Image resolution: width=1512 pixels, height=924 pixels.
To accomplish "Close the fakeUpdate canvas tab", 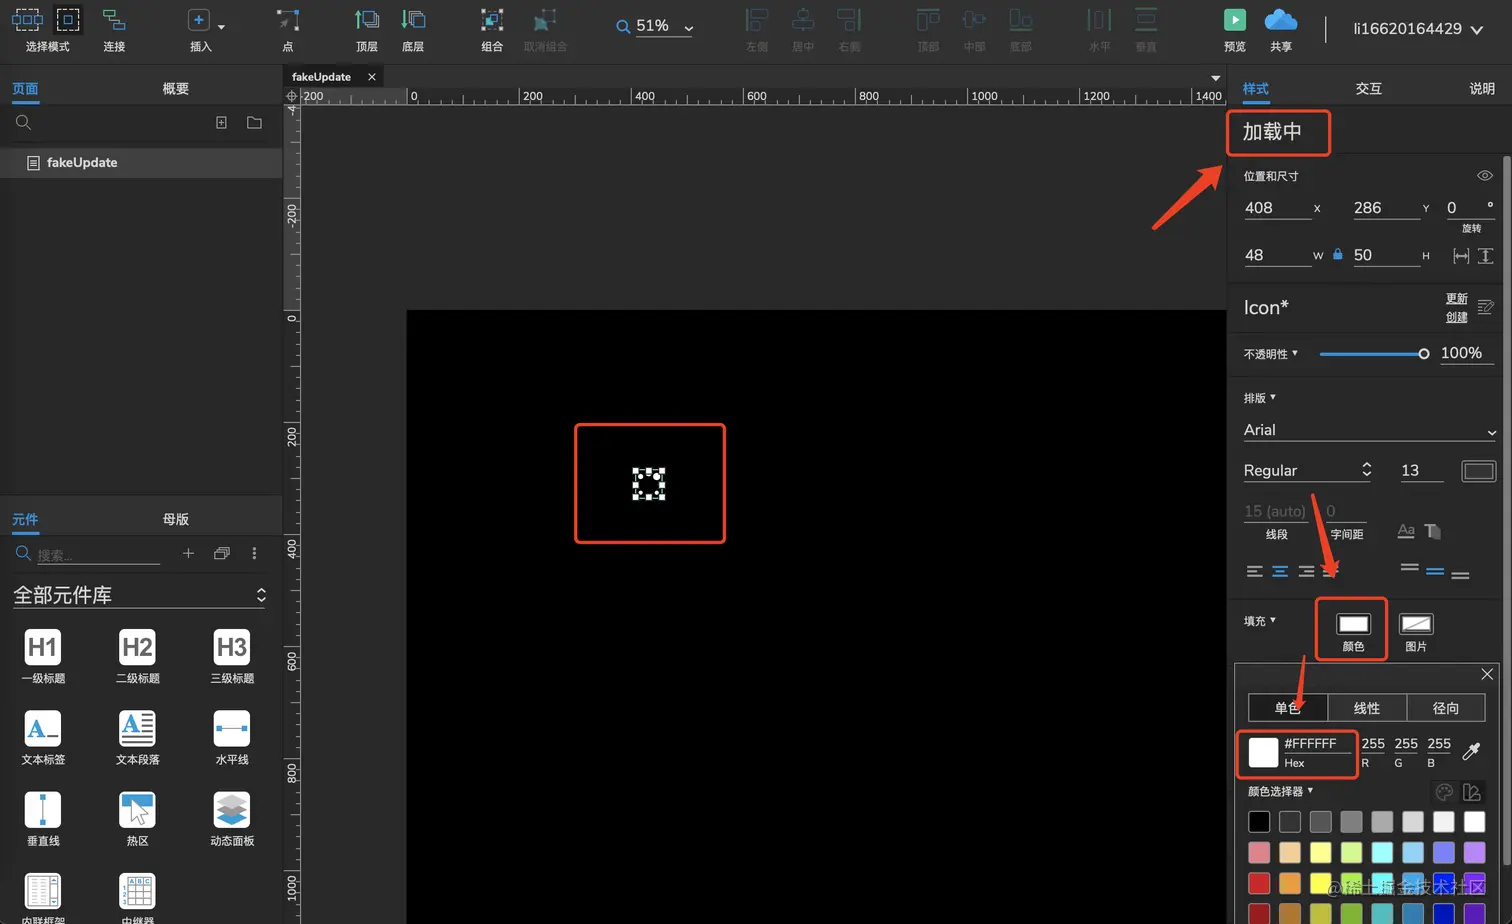I will point(372,77).
